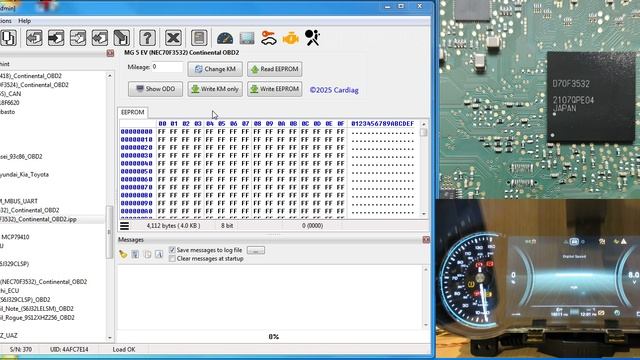
Task: Click the Read EEPROM button
Action: click(x=275, y=69)
